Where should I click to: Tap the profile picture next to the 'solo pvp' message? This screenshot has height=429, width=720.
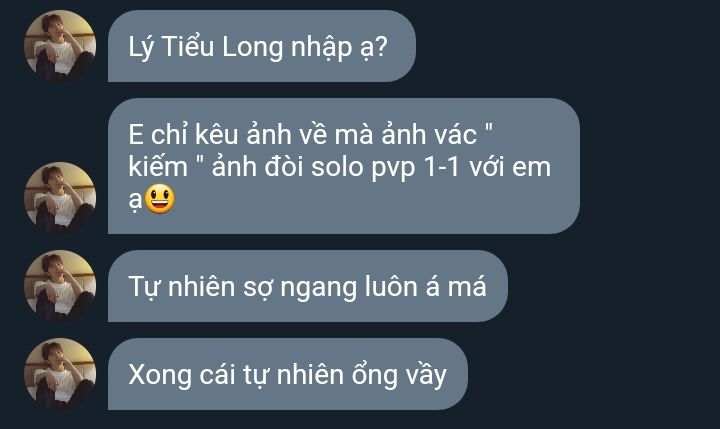point(60,198)
